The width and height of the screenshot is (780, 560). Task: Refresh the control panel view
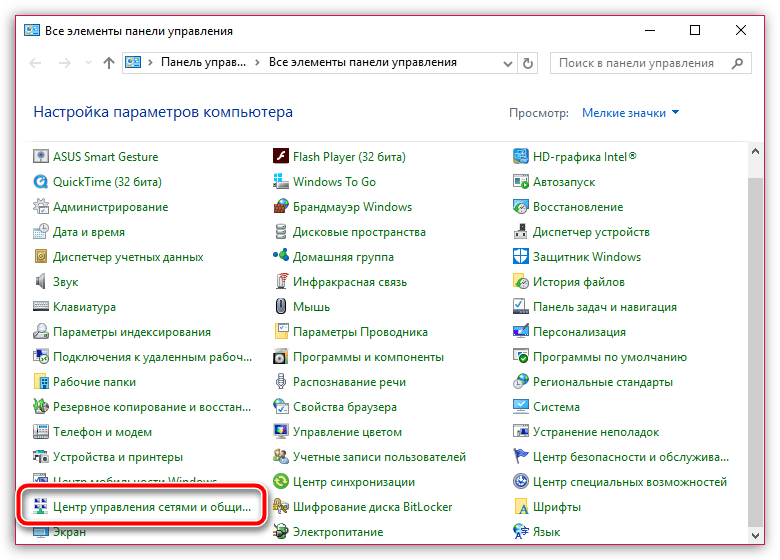point(528,64)
